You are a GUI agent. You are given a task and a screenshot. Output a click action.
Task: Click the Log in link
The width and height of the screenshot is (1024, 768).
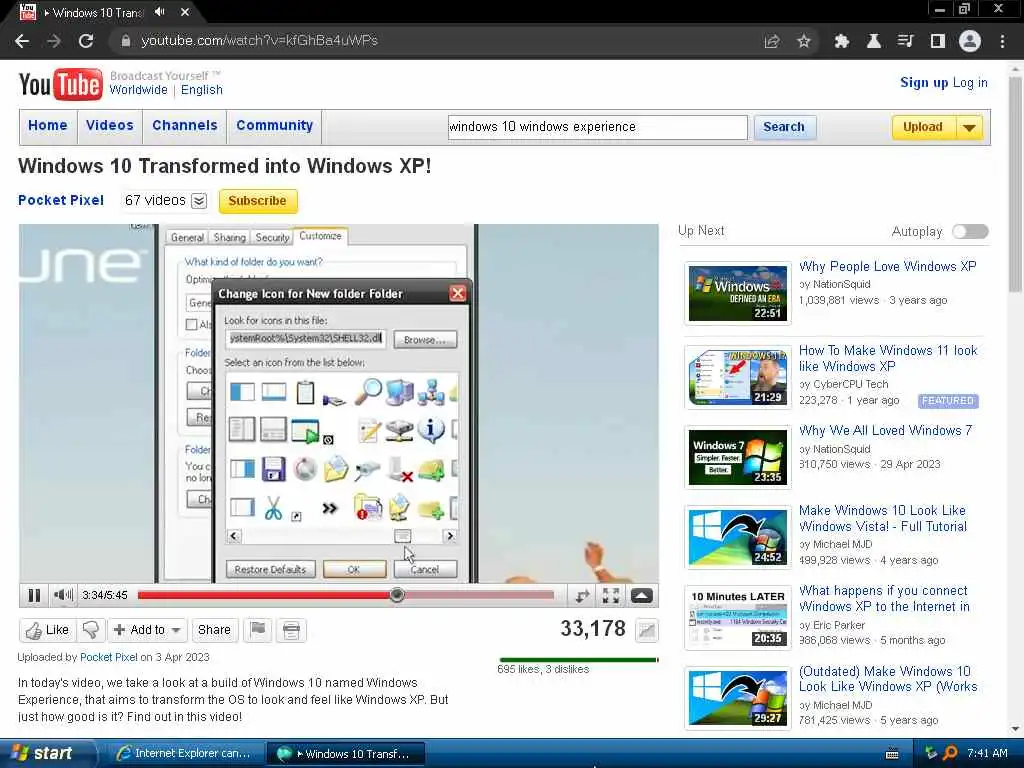coord(970,82)
